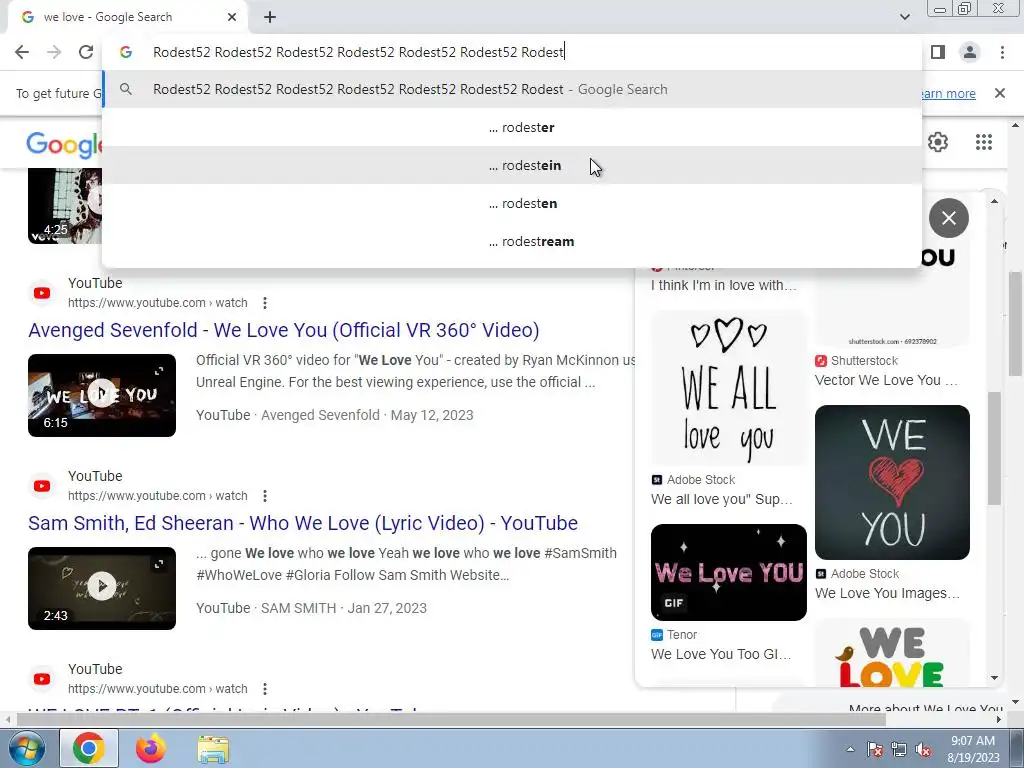Open more options for Sam Smith result
The height and width of the screenshot is (768, 1024).
(264, 496)
